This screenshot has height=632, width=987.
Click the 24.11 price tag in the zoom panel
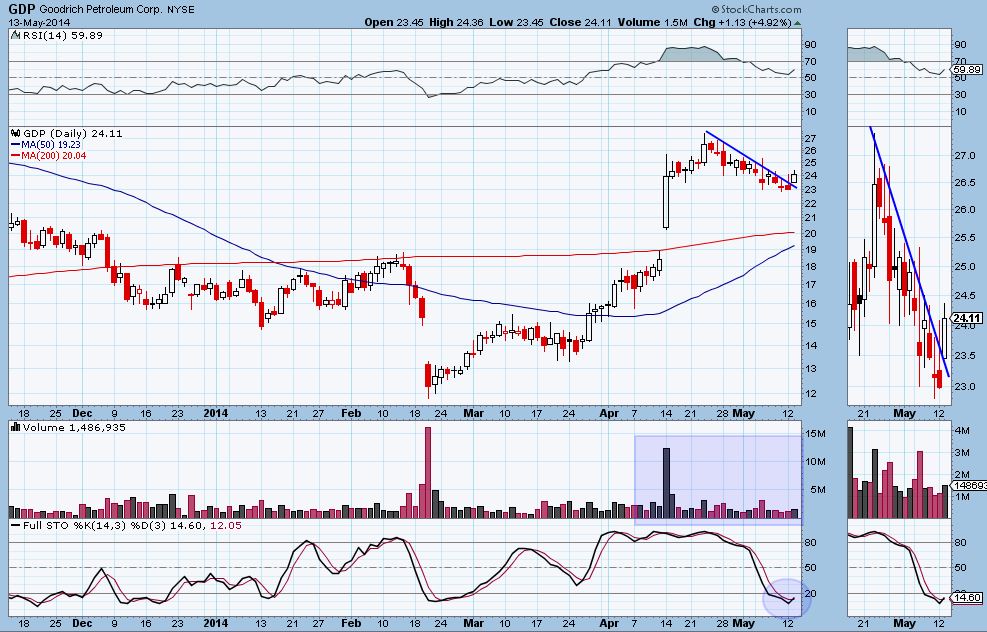pos(967,319)
